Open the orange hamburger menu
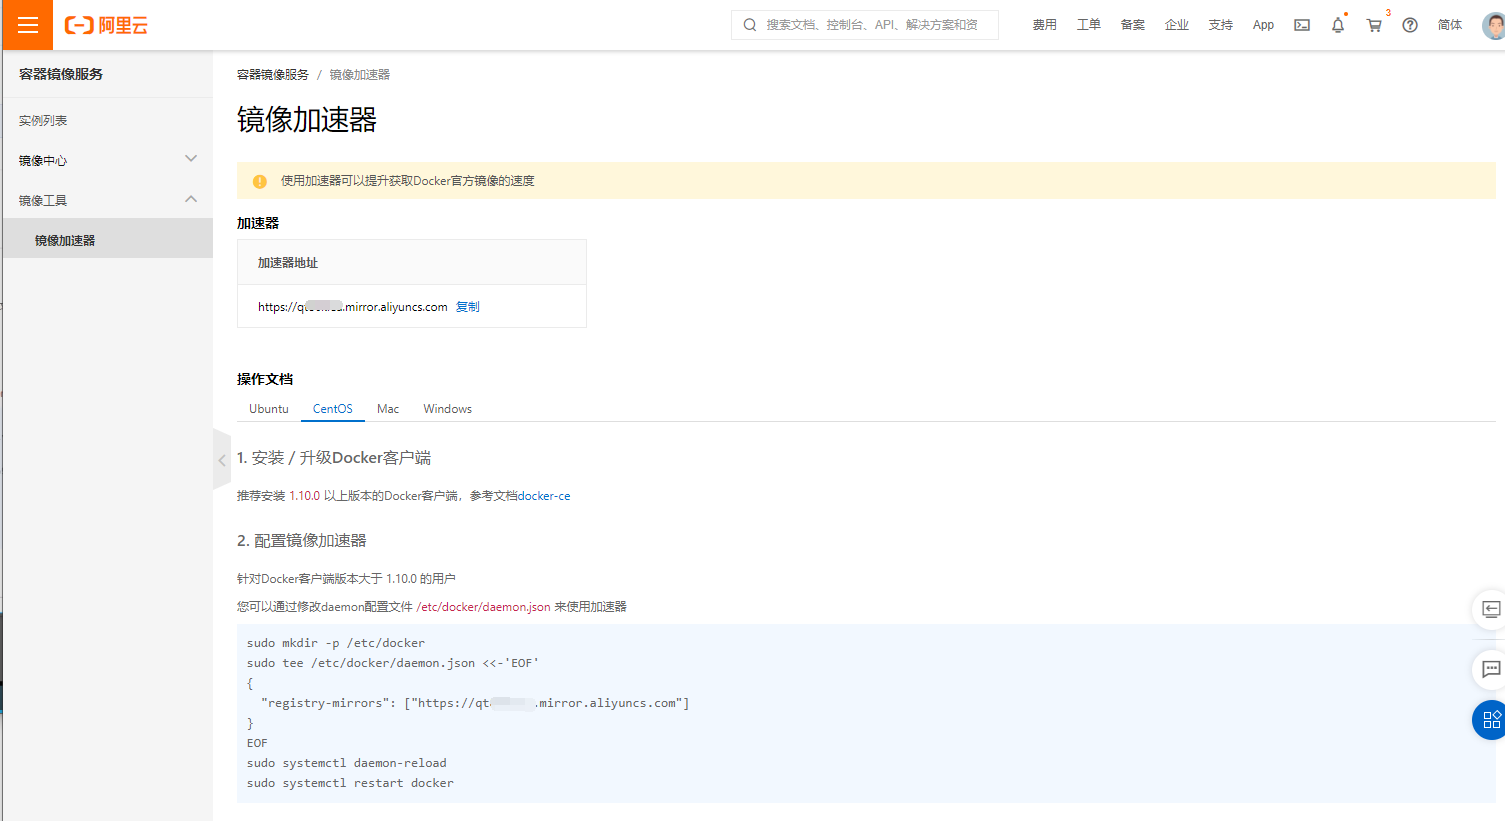1505x821 pixels. pyautogui.click(x=28, y=25)
